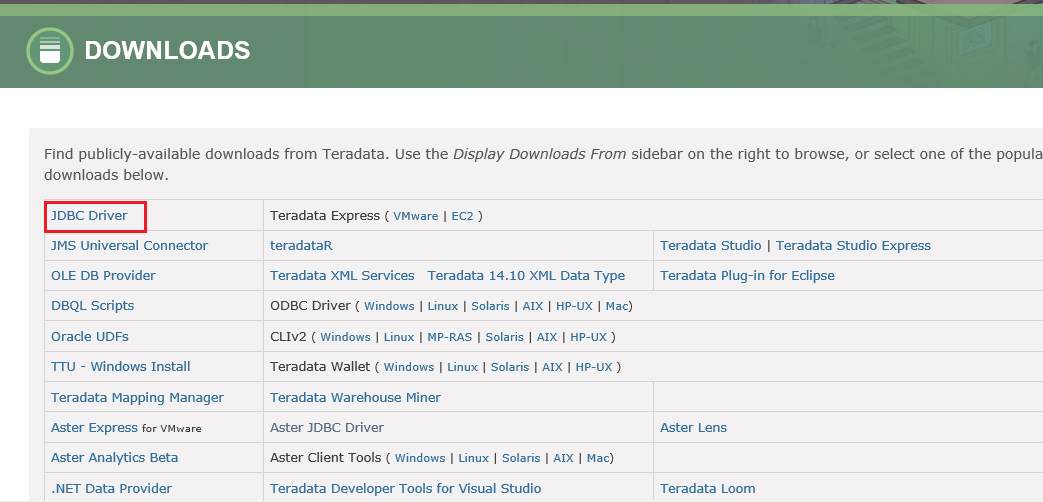
Task: Open the .NET Data Provider link
Action: pyautogui.click(x=112, y=488)
